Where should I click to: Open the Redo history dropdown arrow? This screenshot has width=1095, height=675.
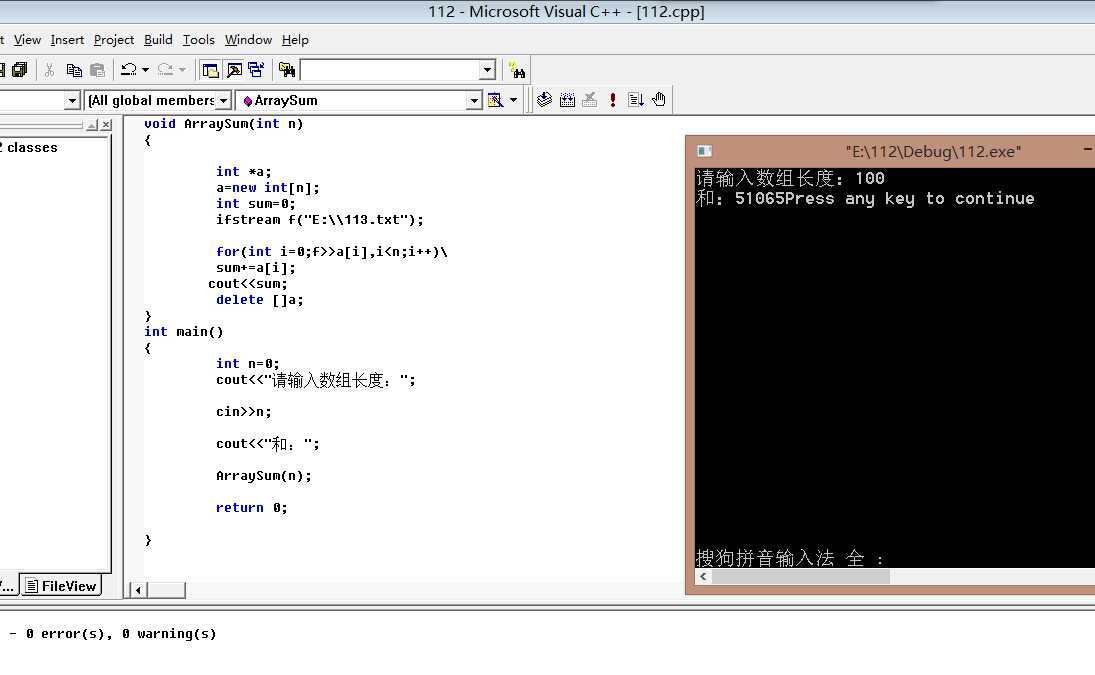[182, 69]
